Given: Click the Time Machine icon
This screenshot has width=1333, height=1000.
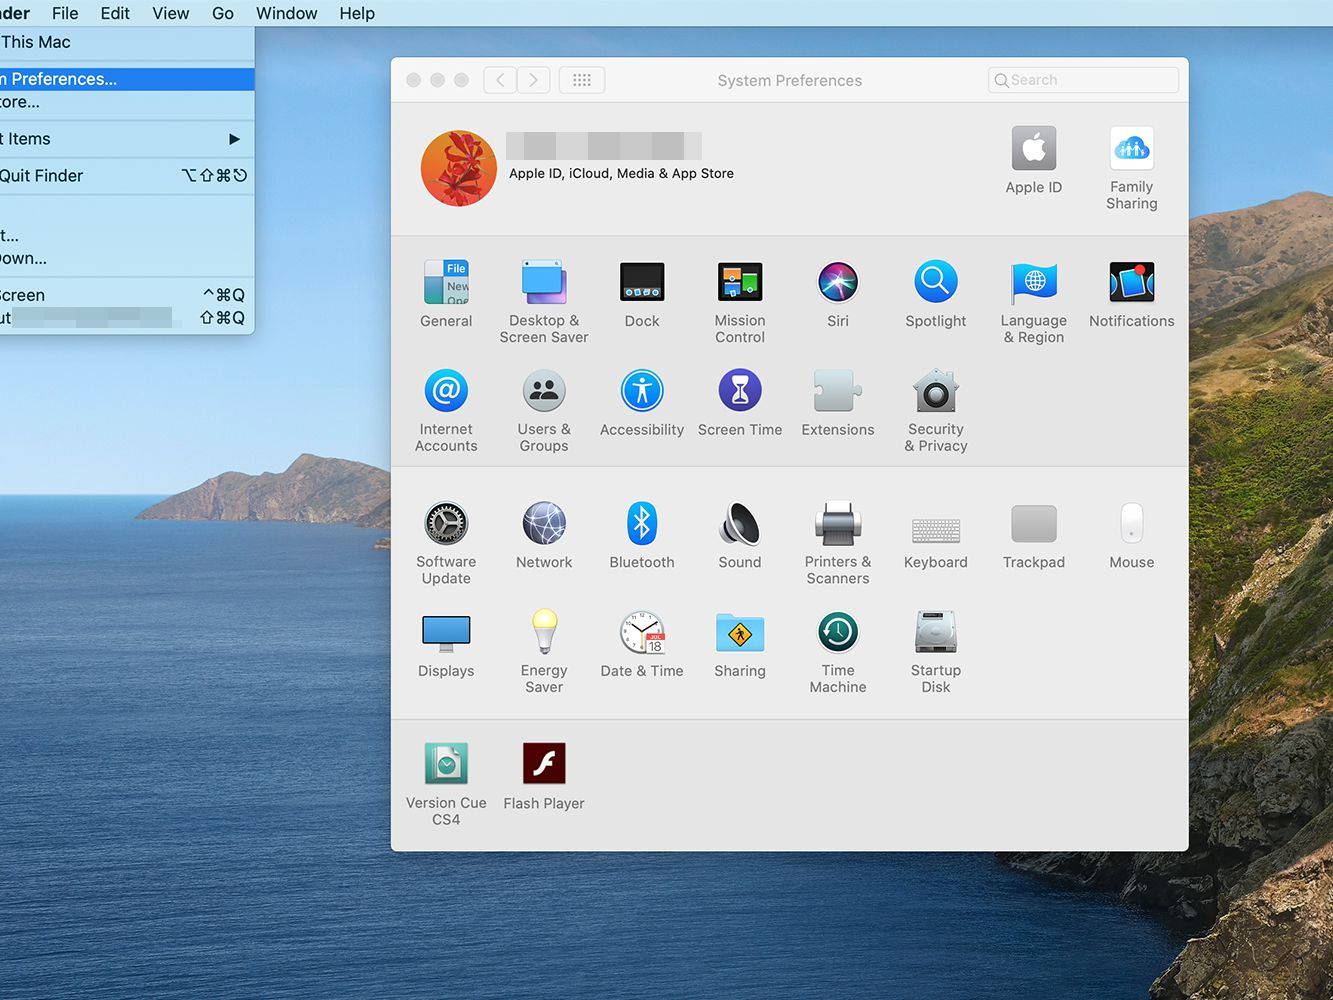Looking at the screenshot, I should (837, 633).
